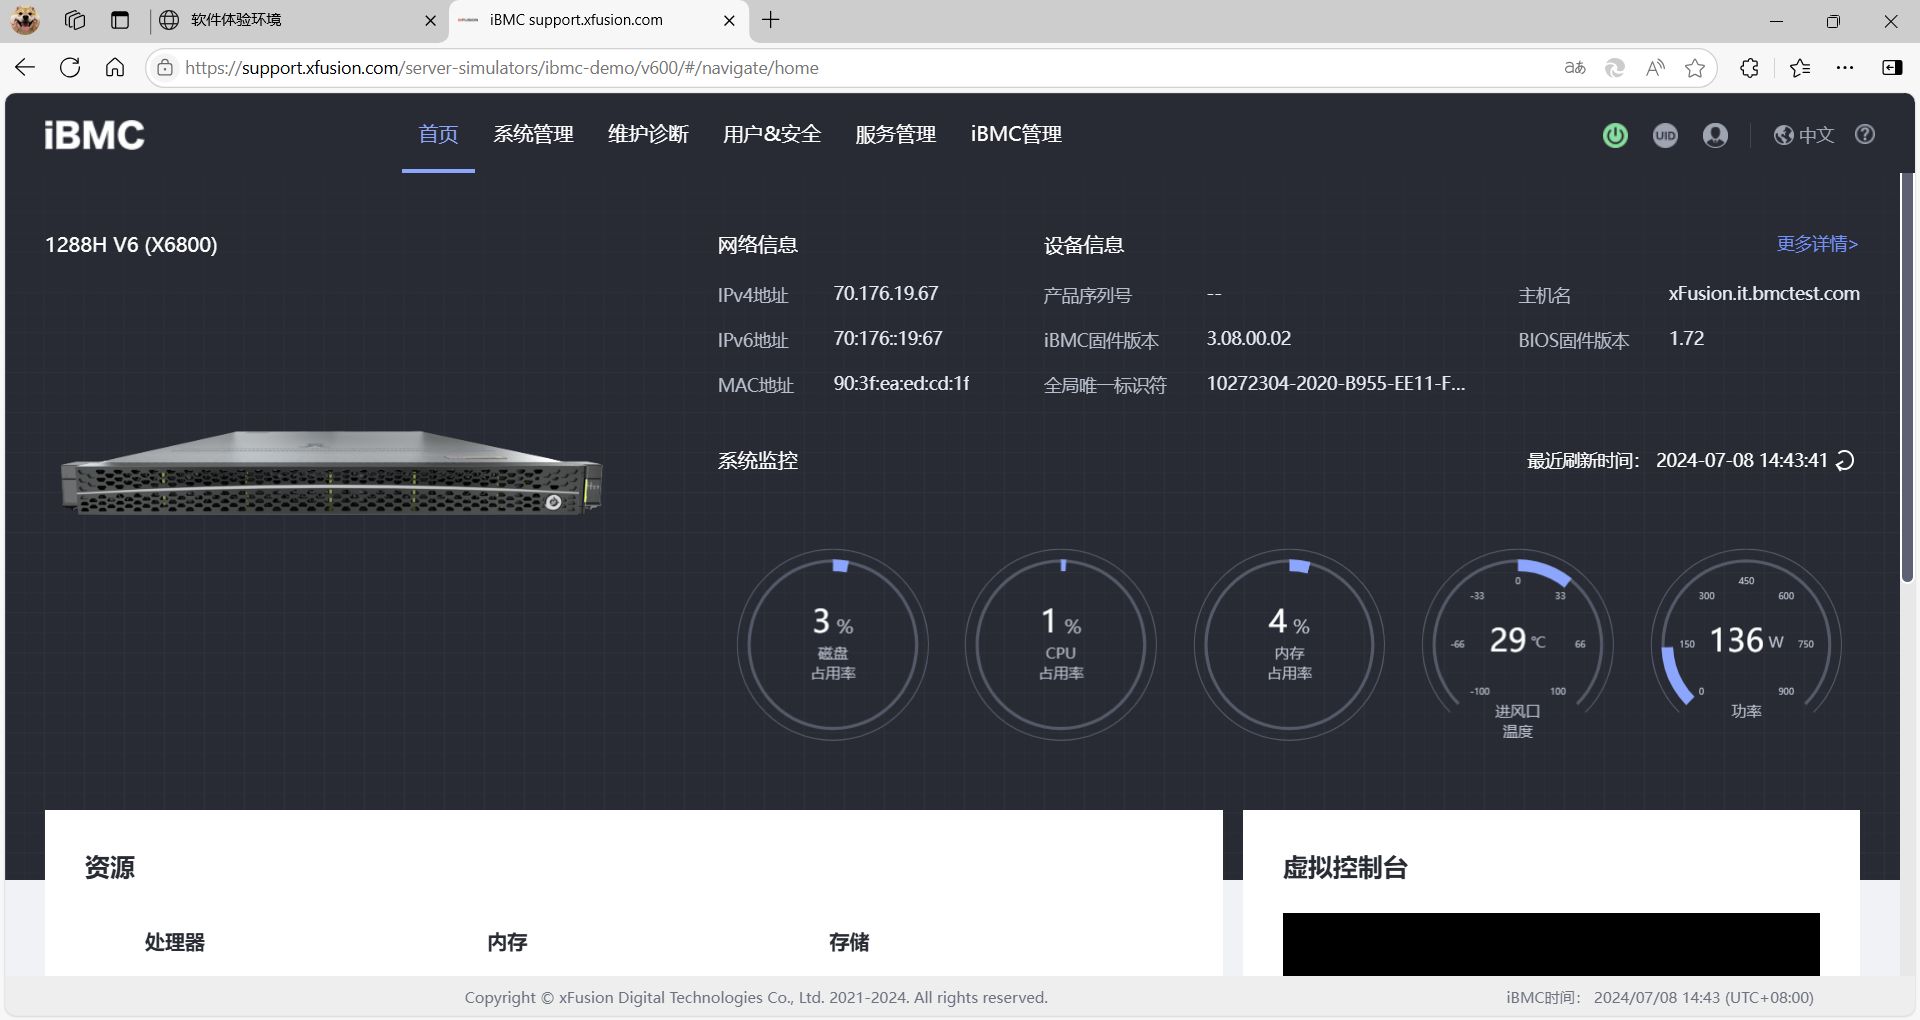Click the iBMC时间 status at bottom

tap(1660, 998)
